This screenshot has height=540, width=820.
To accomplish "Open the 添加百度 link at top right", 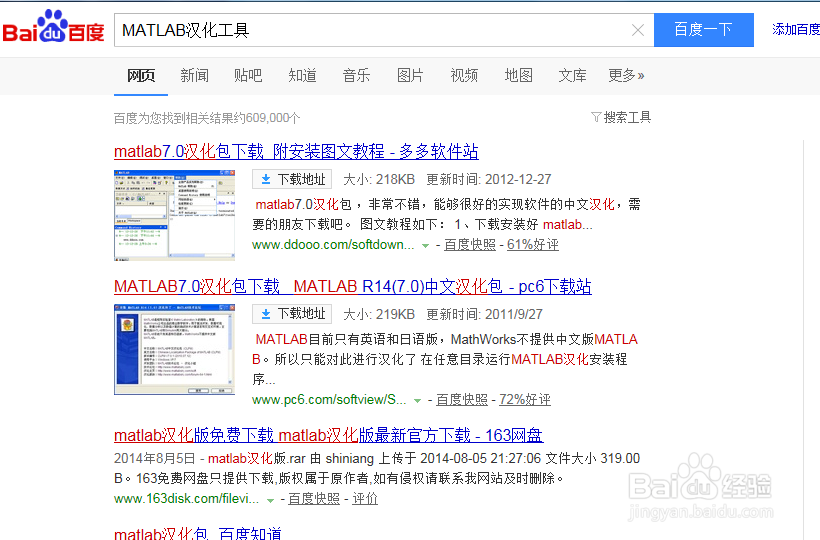I will (796, 29).
